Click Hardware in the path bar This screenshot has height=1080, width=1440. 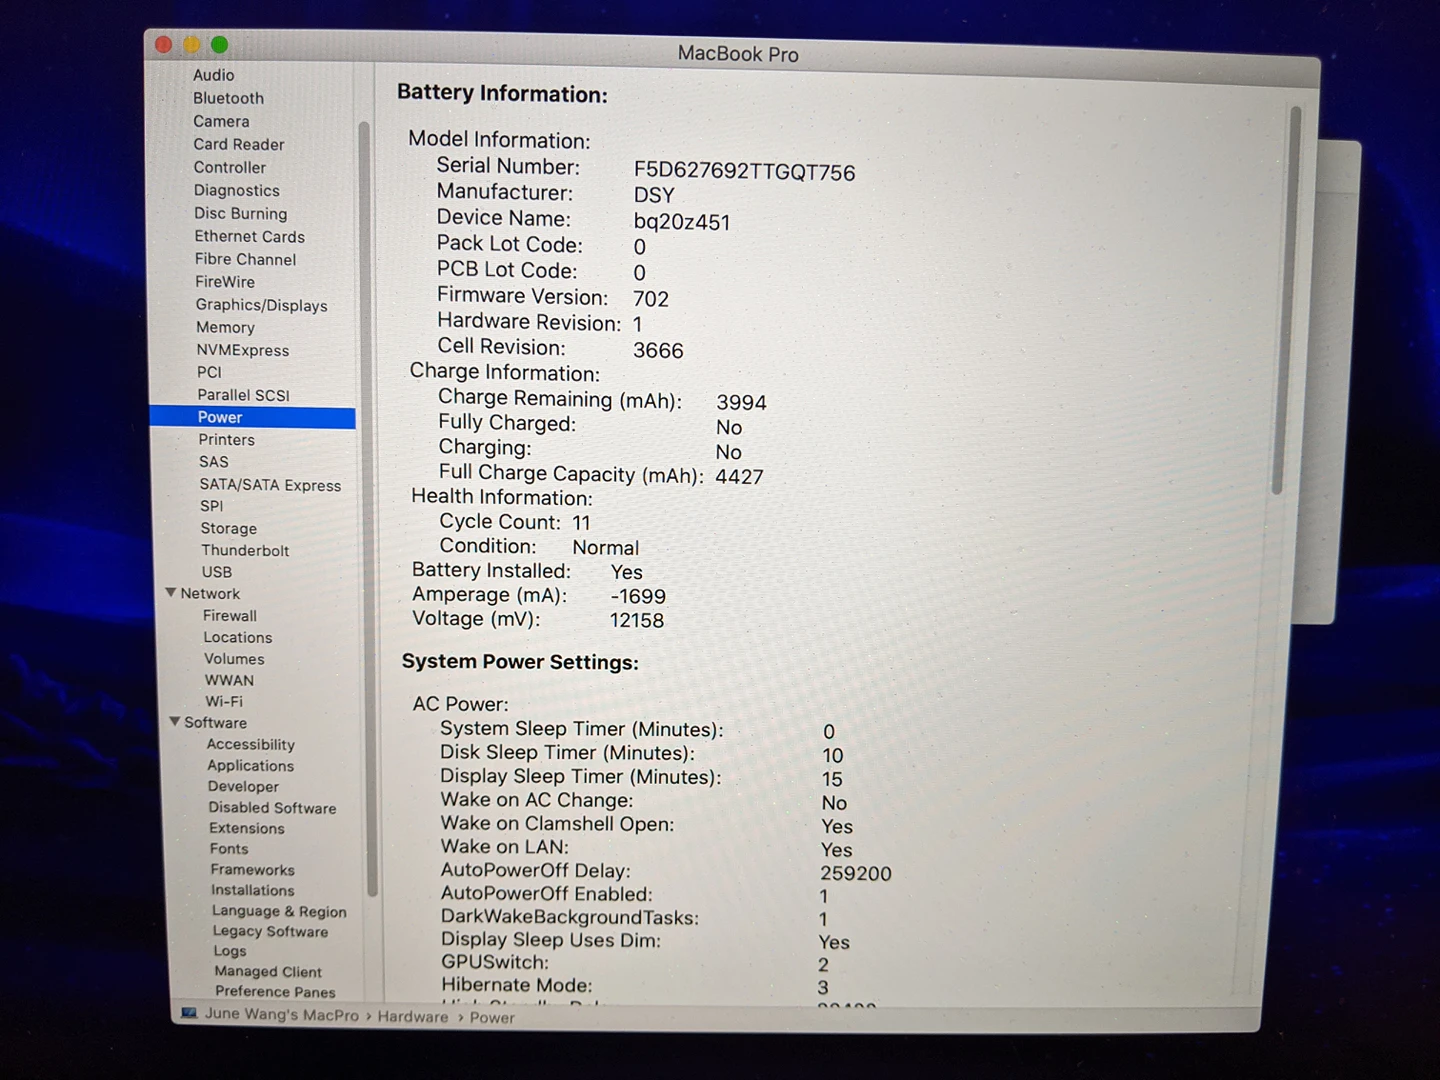(412, 1016)
